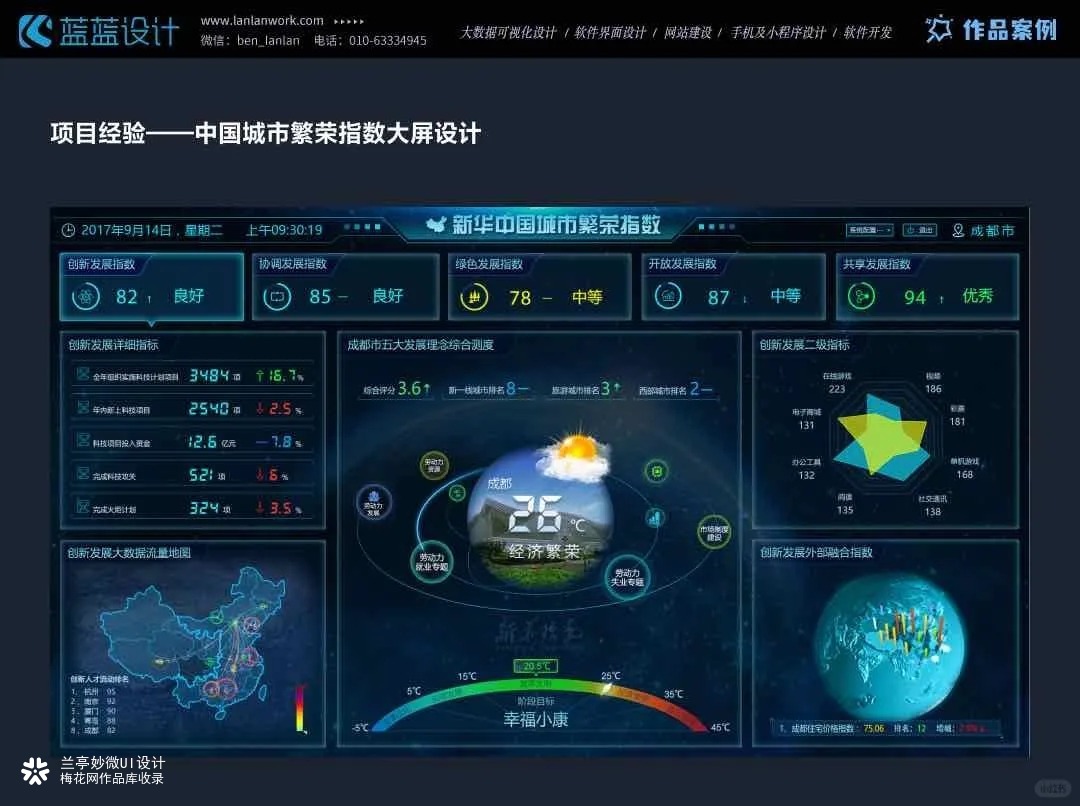Image resolution: width=1080 pixels, height=806 pixels.
Task: Click the icon of the 521 项 row
Action: pyautogui.click(x=83, y=473)
